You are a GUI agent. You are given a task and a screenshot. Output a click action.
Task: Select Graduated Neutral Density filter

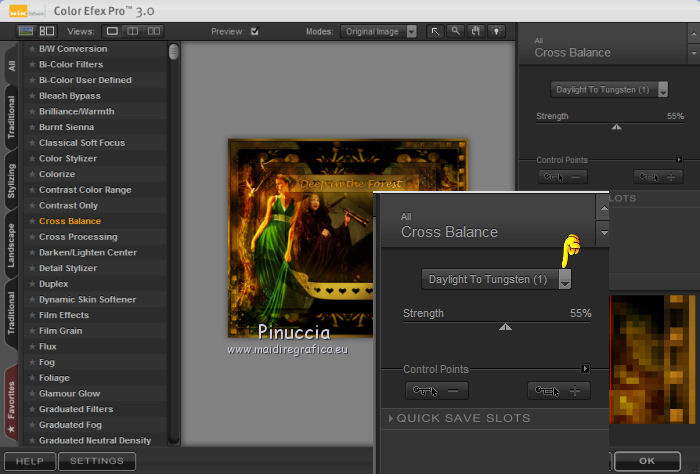[95, 441]
